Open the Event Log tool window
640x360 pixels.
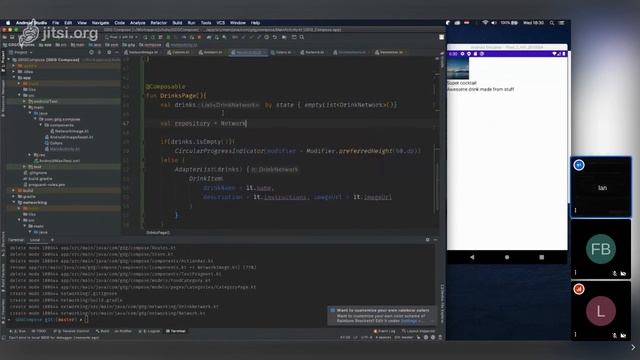384,331
